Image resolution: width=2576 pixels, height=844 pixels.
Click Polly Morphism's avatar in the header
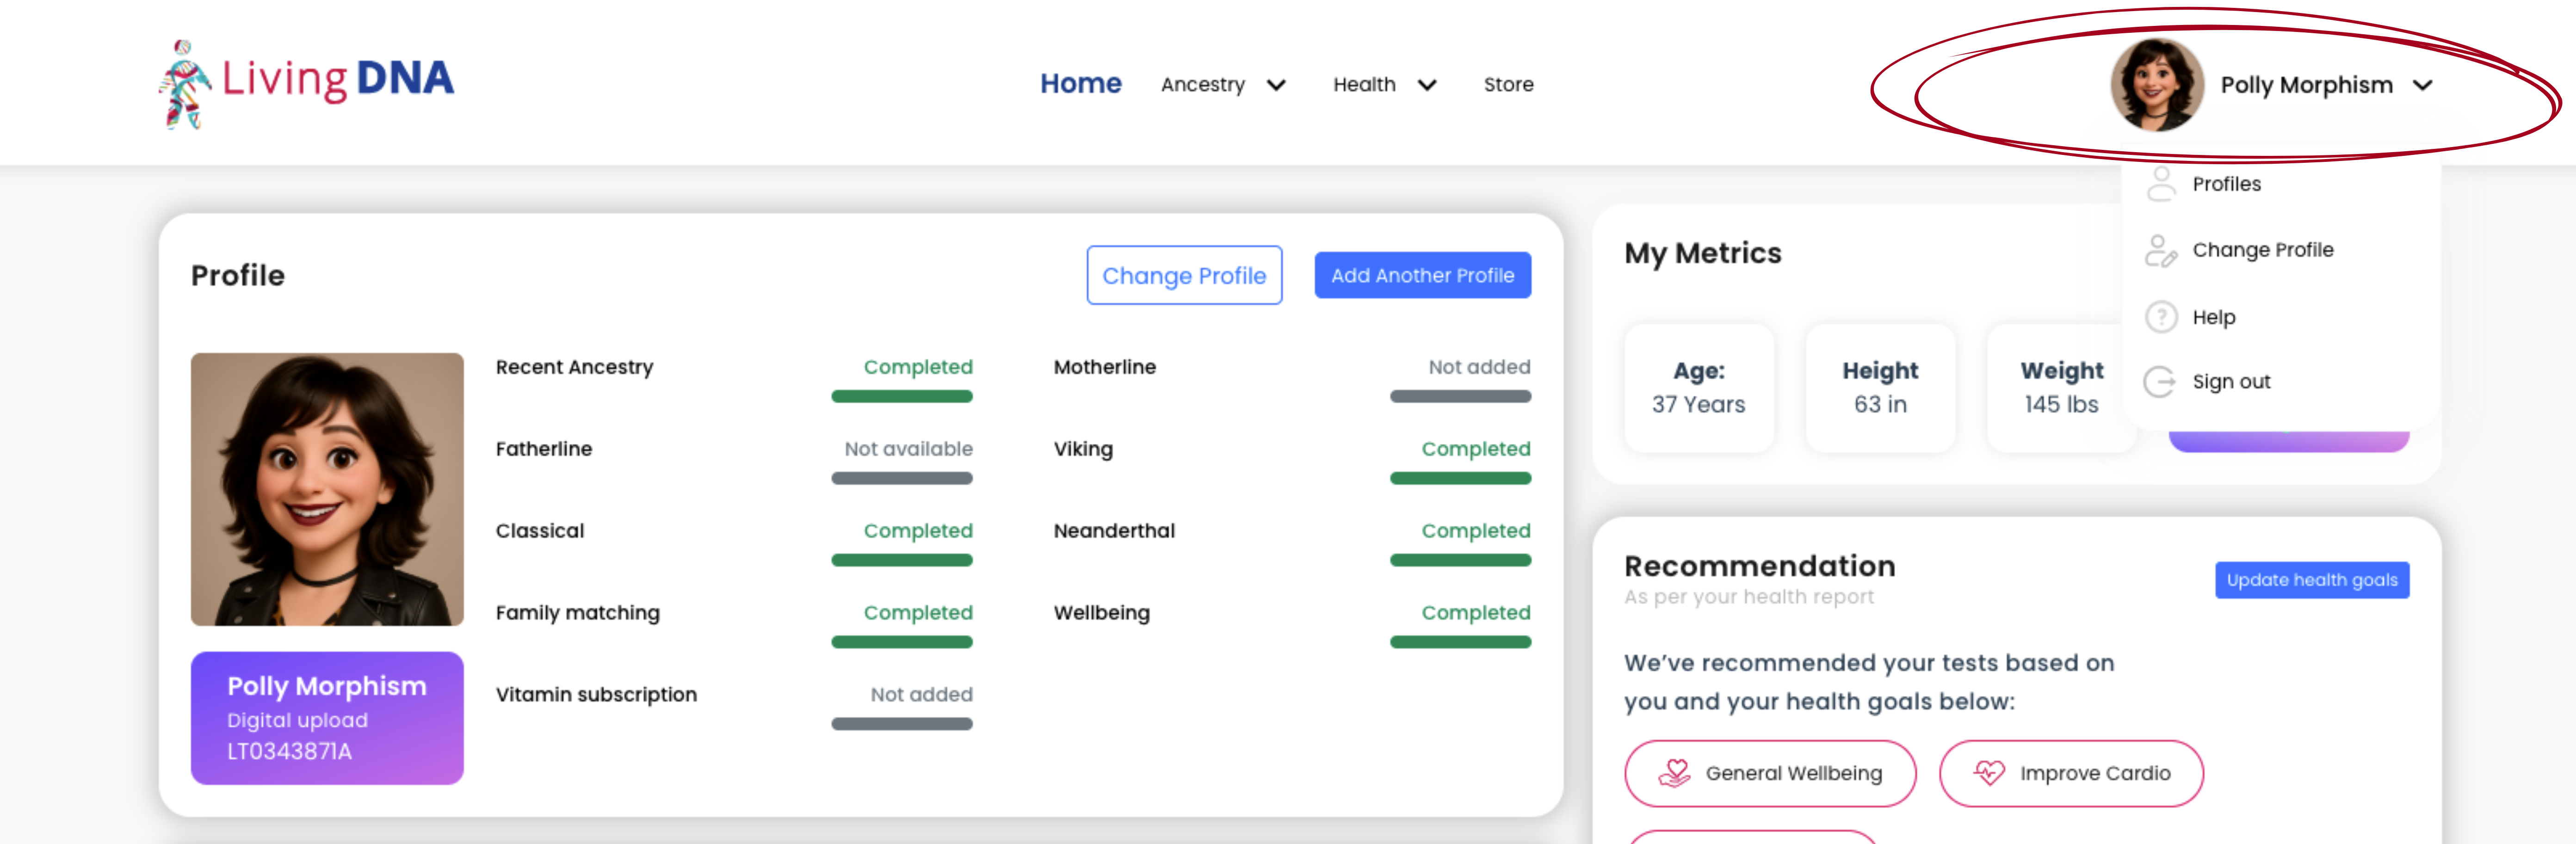2157,85
